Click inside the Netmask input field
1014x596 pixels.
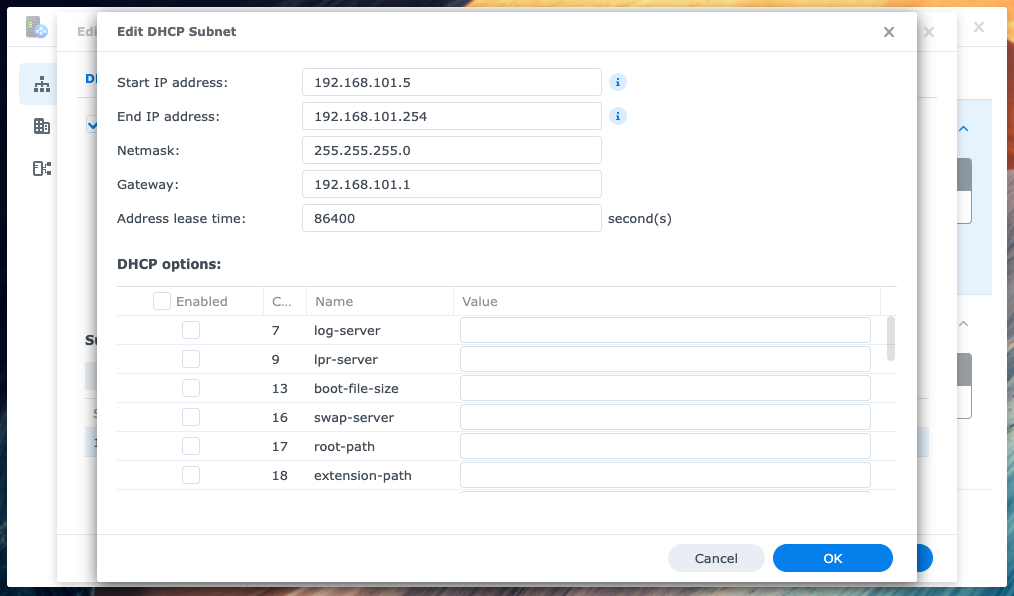pyautogui.click(x=451, y=150)
